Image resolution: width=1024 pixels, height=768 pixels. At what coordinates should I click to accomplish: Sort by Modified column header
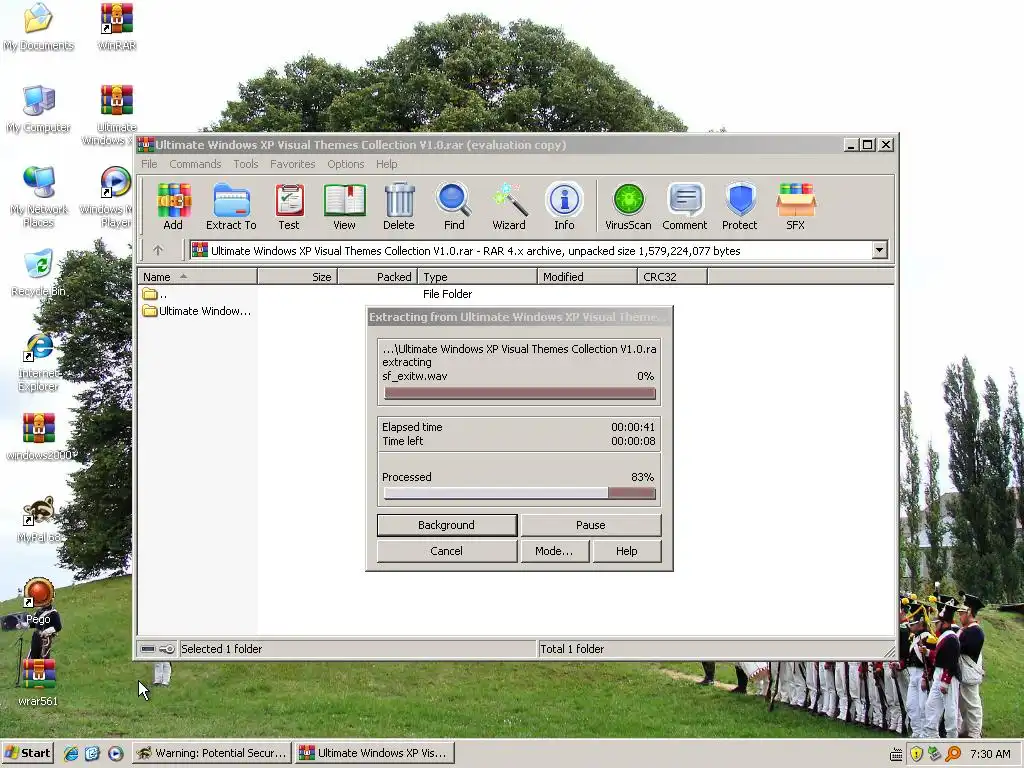click(x=587, y=277)
